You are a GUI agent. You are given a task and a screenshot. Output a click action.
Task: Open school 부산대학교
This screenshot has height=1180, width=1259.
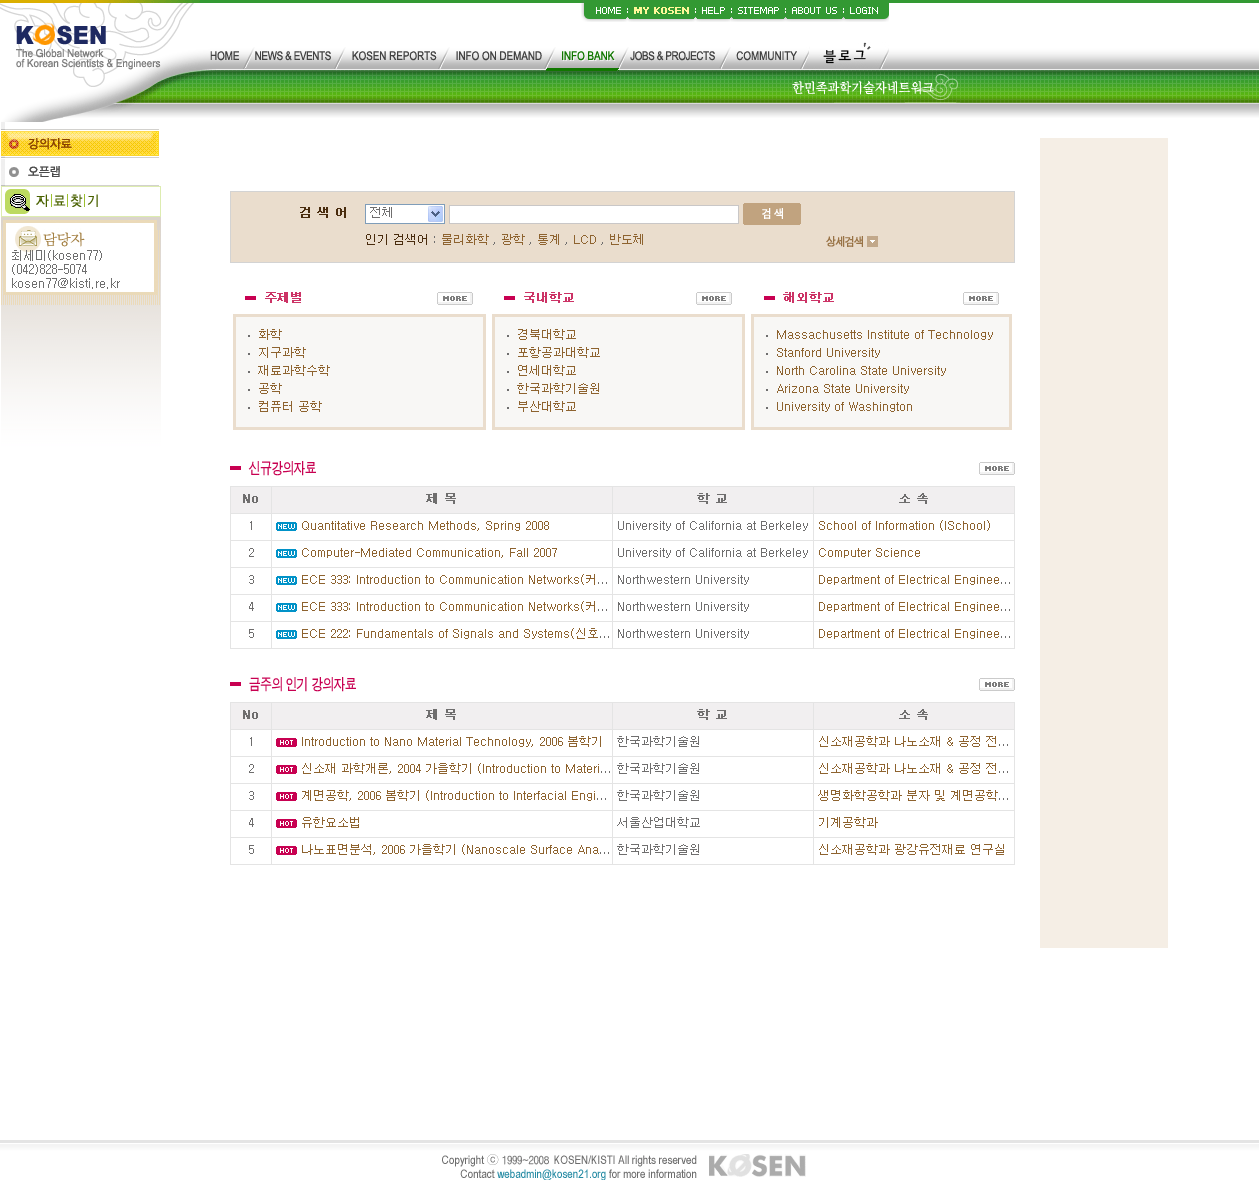pos(547,406)
